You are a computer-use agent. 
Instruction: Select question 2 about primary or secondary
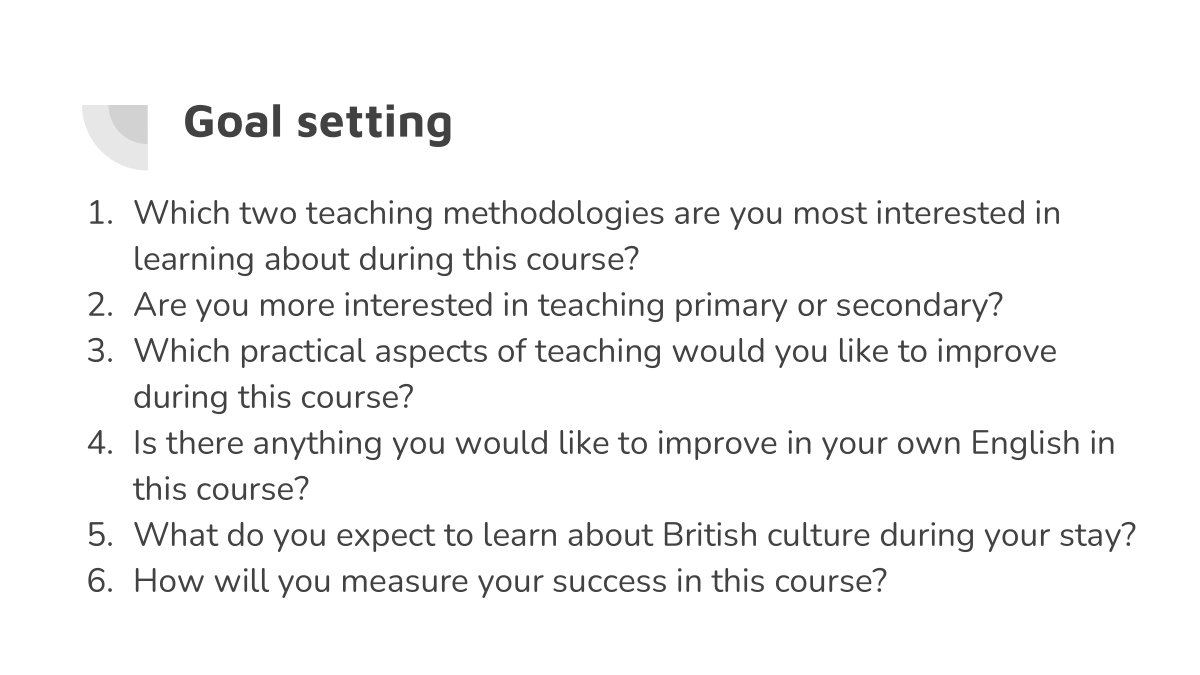click(568, 305)
